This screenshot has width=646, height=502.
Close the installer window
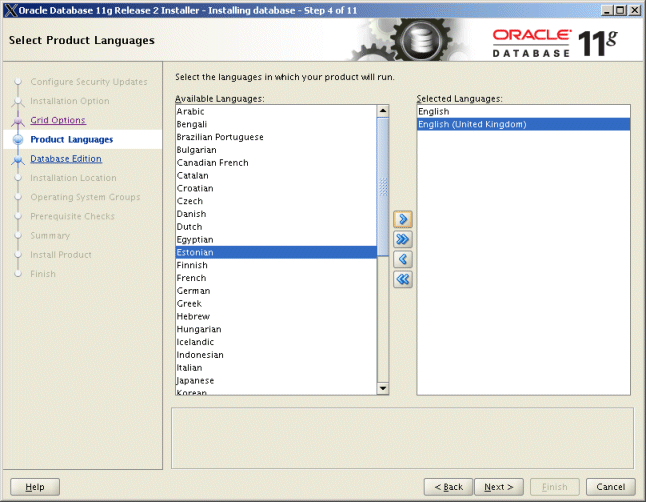(634, 10)
